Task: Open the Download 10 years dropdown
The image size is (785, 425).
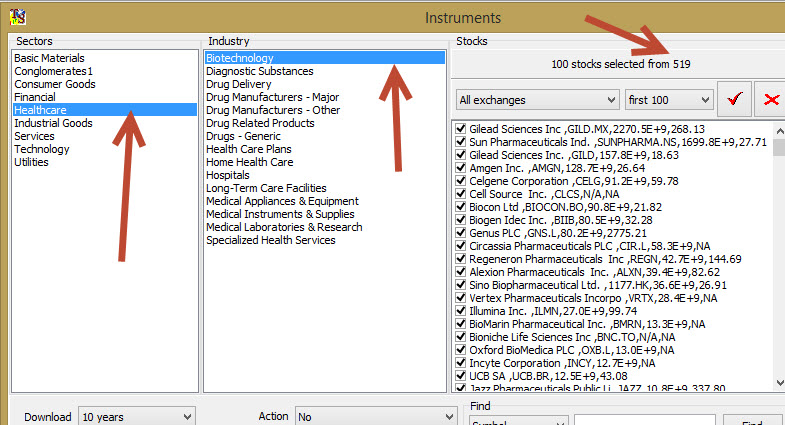Action: point(137,416)
